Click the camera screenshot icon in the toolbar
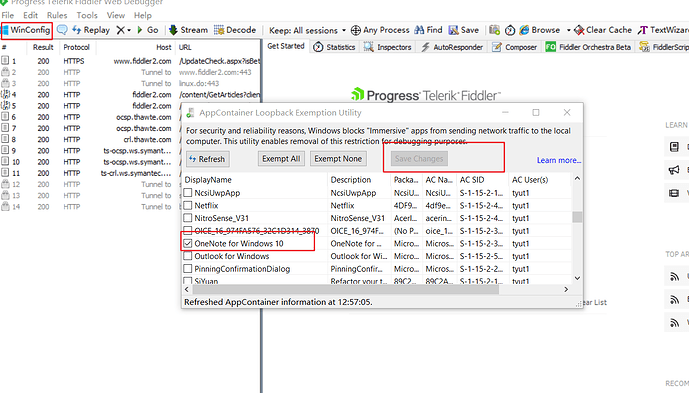Screen dimensions: 689x393 494,30
